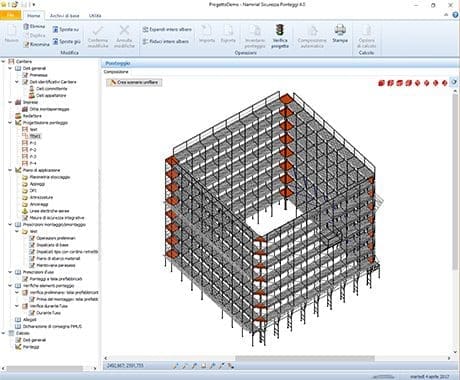460x380 pixels.
Task: Click the 3D view toggle at viewport top-right corner
Action: pos(454,82)
